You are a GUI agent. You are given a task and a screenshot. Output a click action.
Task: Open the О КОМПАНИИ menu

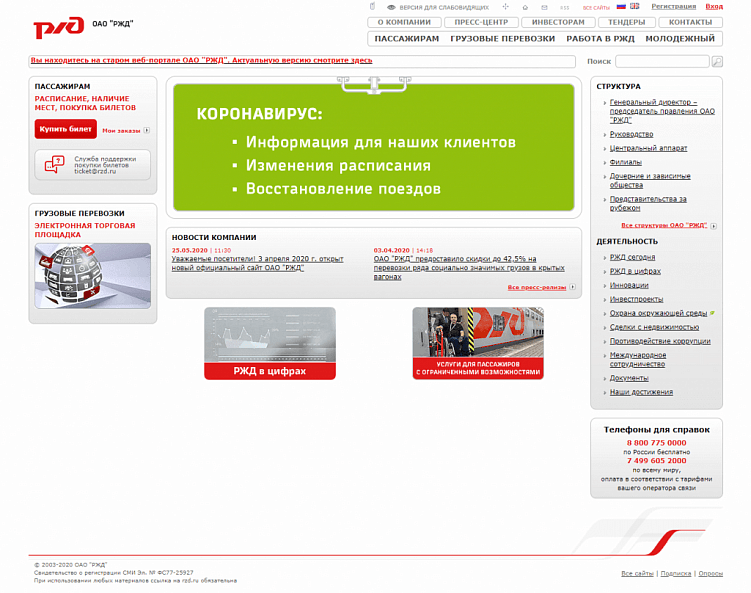coord(404,22)
